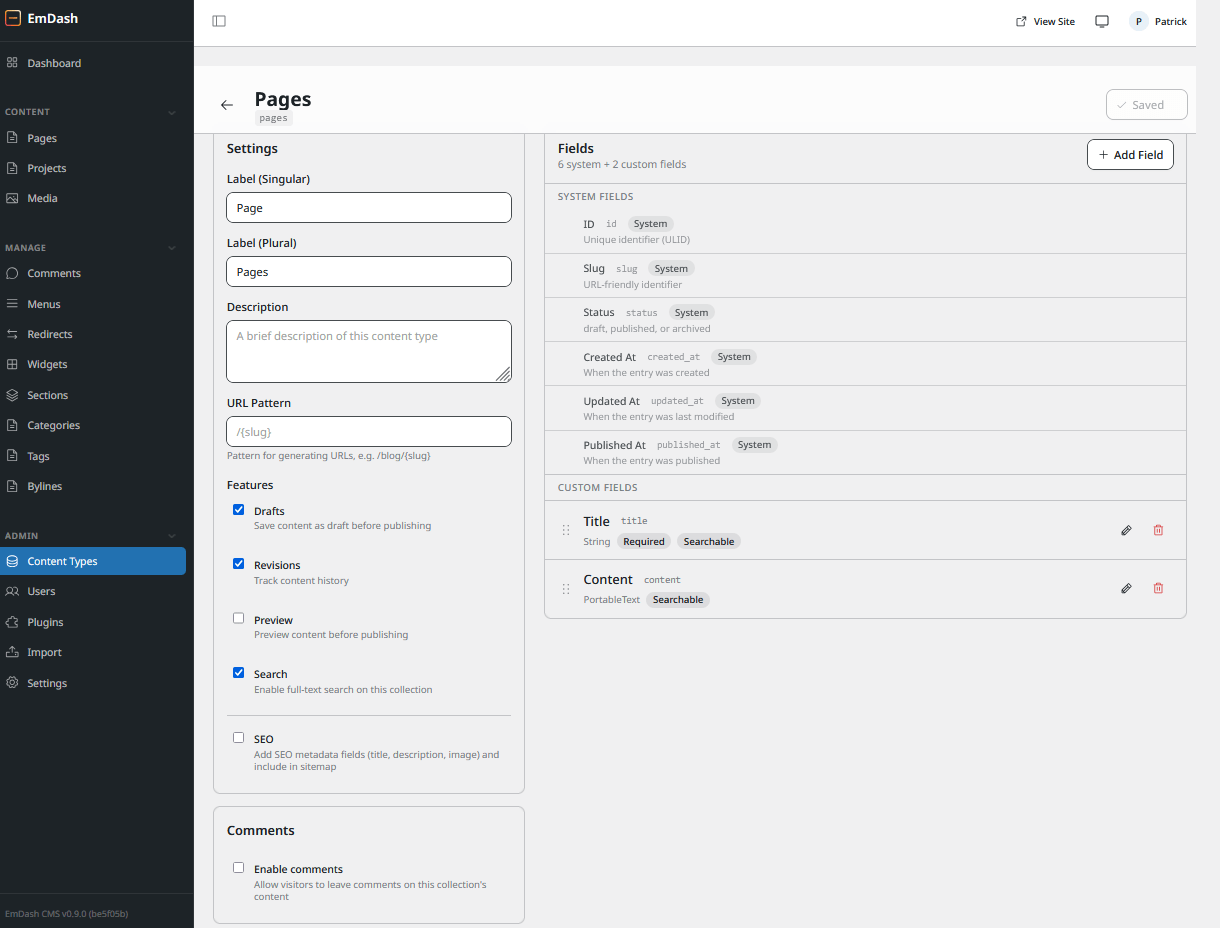1220x928 pixels.
Task: Go back with the left arrow icon
Action: click(x=227, y=105)
